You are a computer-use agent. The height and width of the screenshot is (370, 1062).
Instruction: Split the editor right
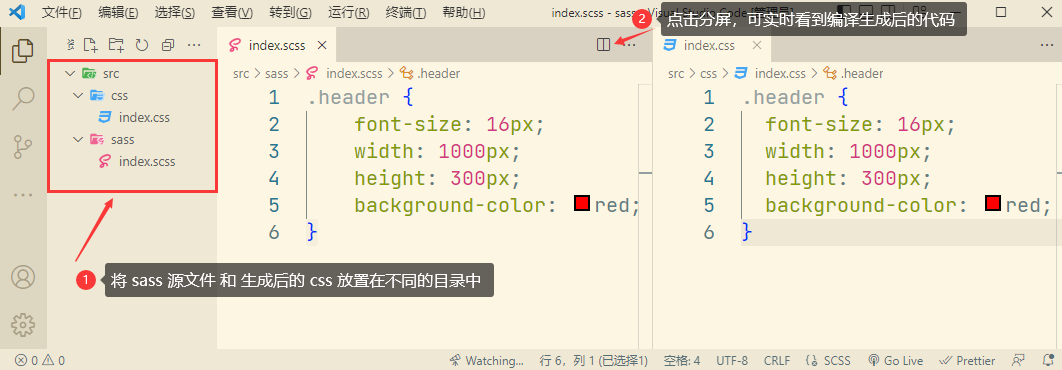click(x=603, y=45)
